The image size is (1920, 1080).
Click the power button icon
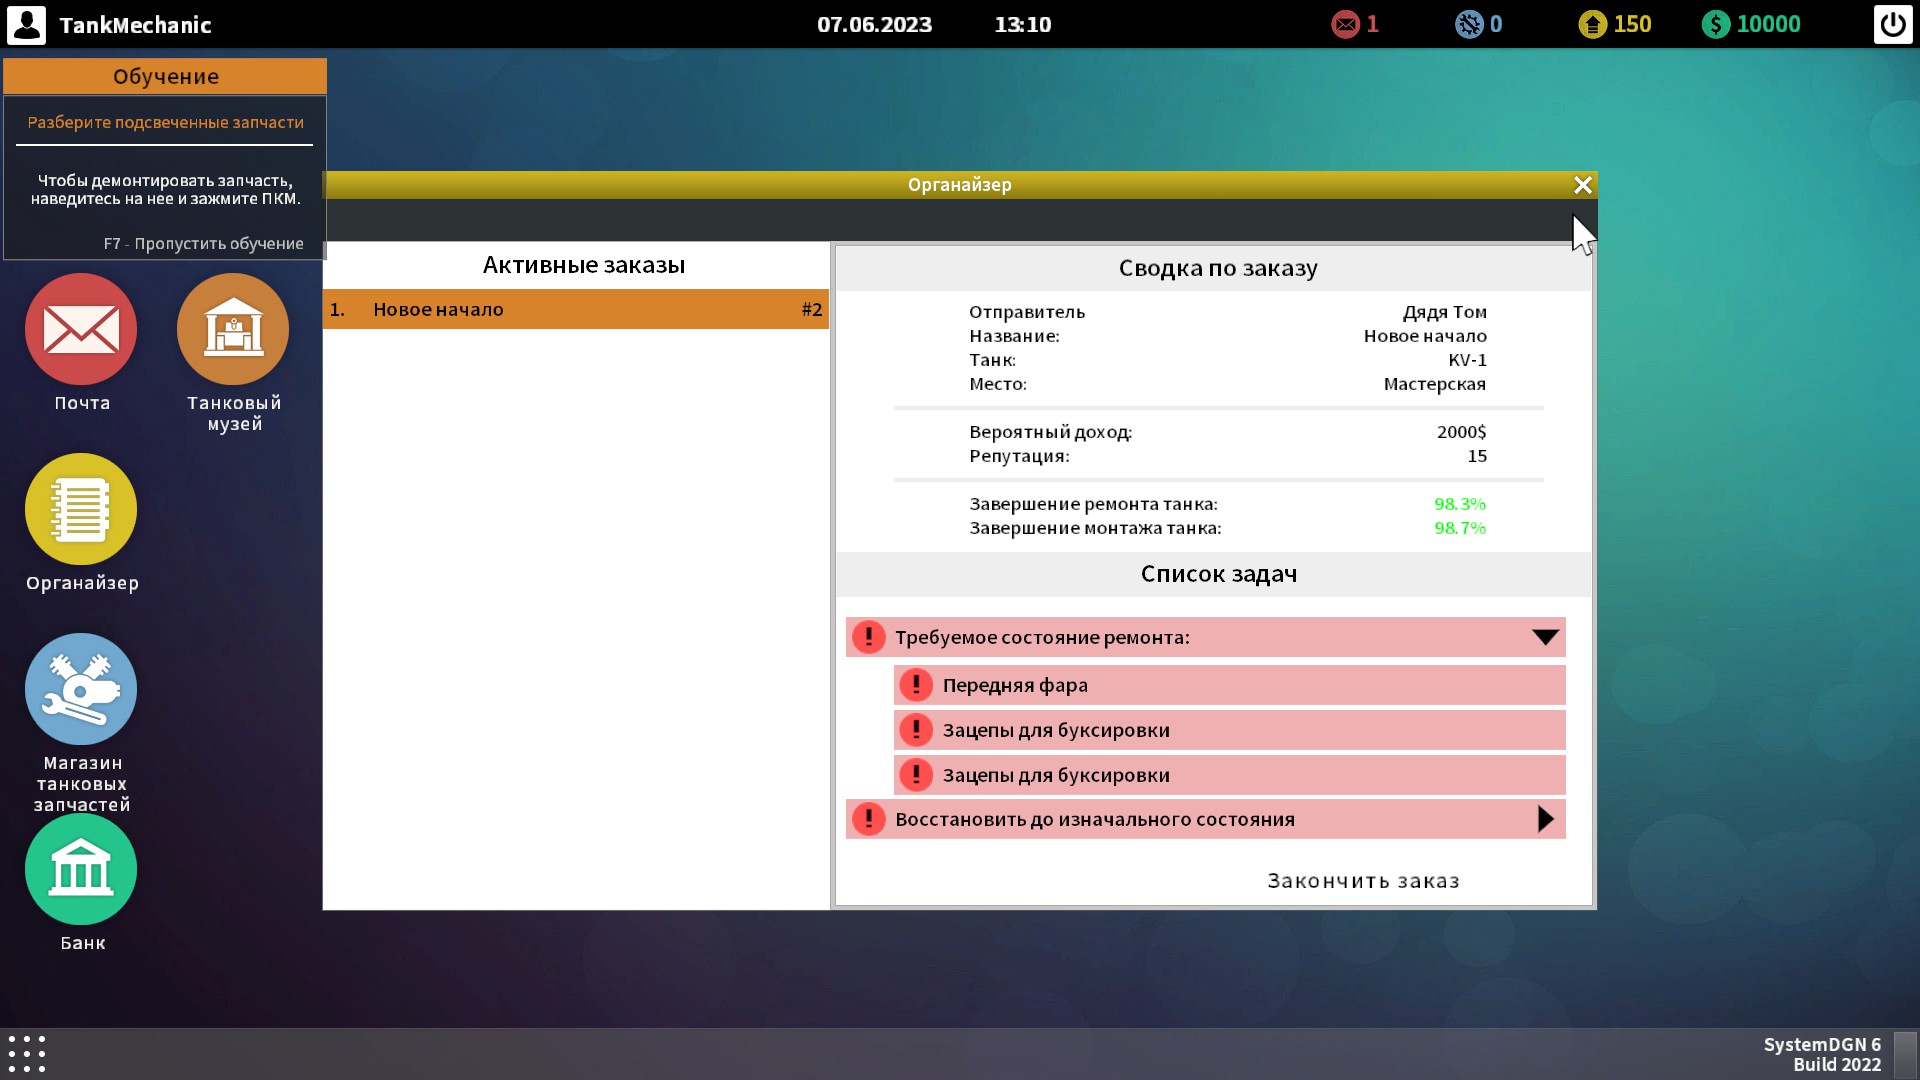[x=1892, y=24]
